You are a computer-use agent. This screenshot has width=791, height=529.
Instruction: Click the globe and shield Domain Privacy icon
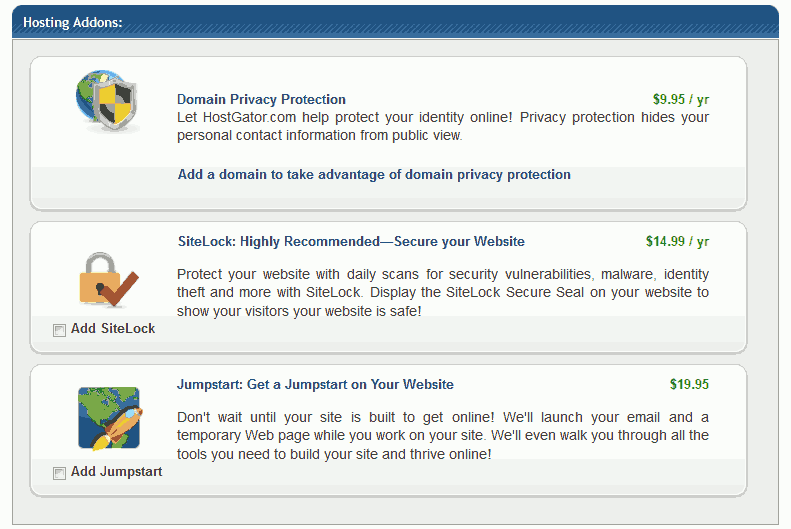[107, 101]
